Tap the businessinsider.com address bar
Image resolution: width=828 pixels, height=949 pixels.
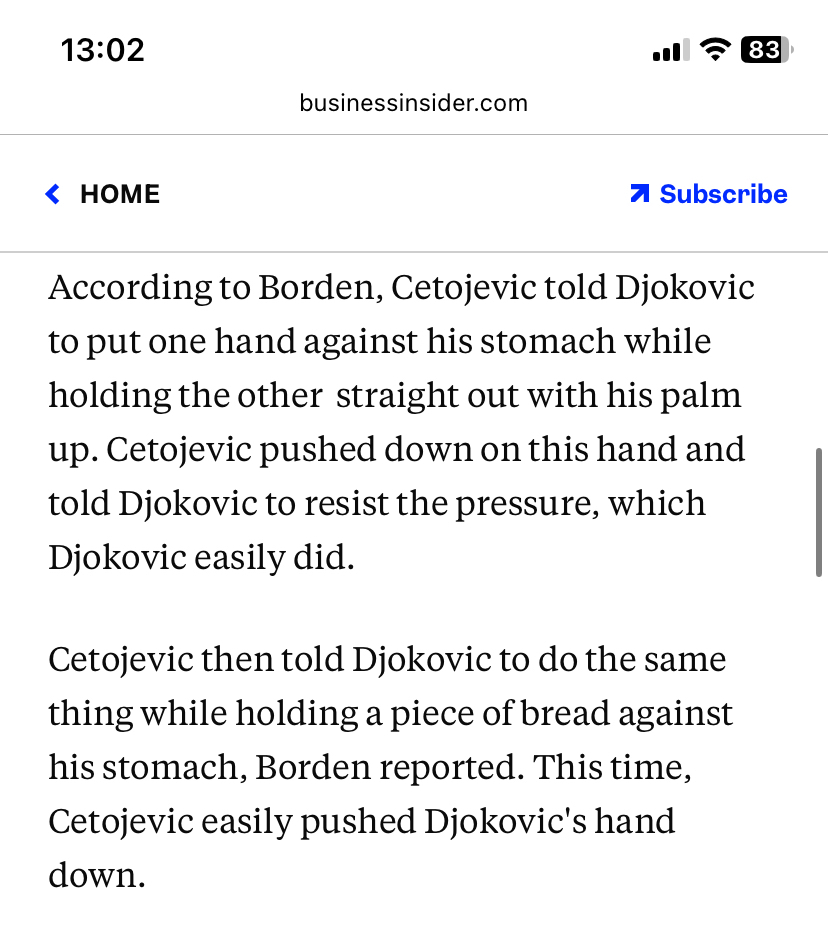413,102
